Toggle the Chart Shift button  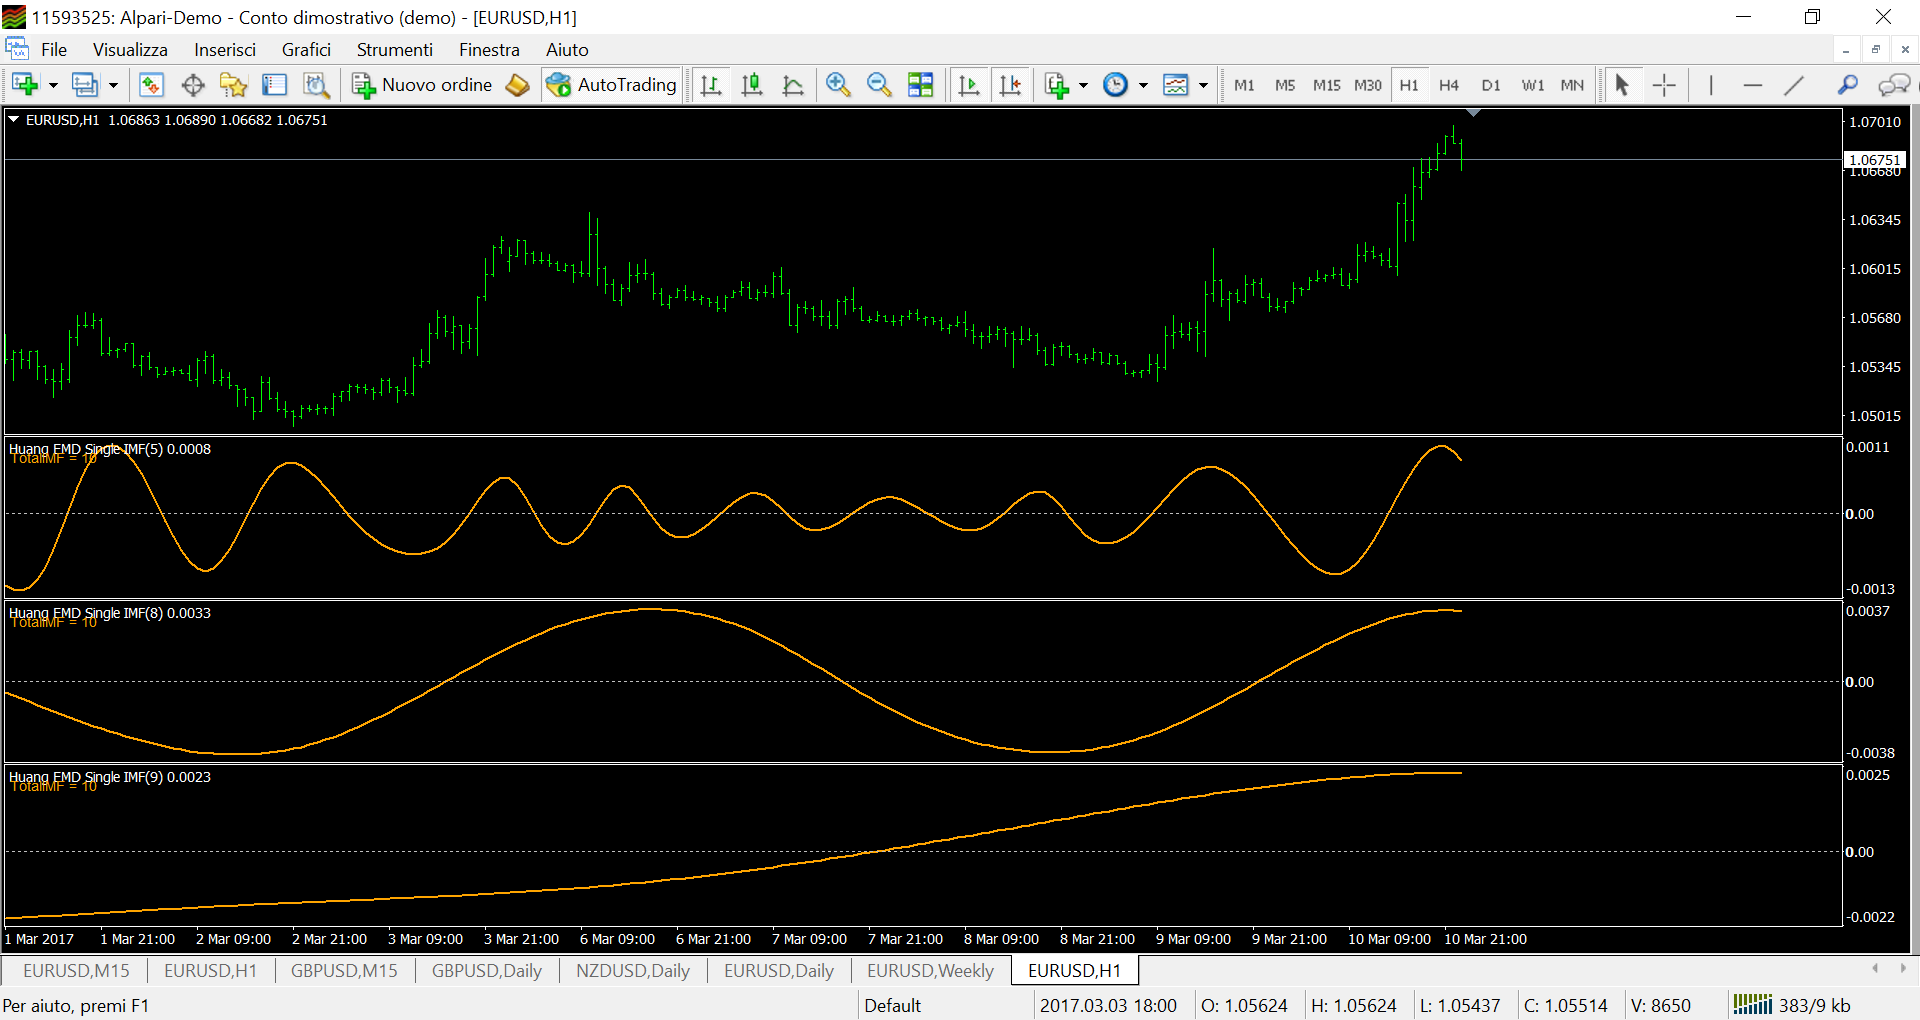(1010, 85)
